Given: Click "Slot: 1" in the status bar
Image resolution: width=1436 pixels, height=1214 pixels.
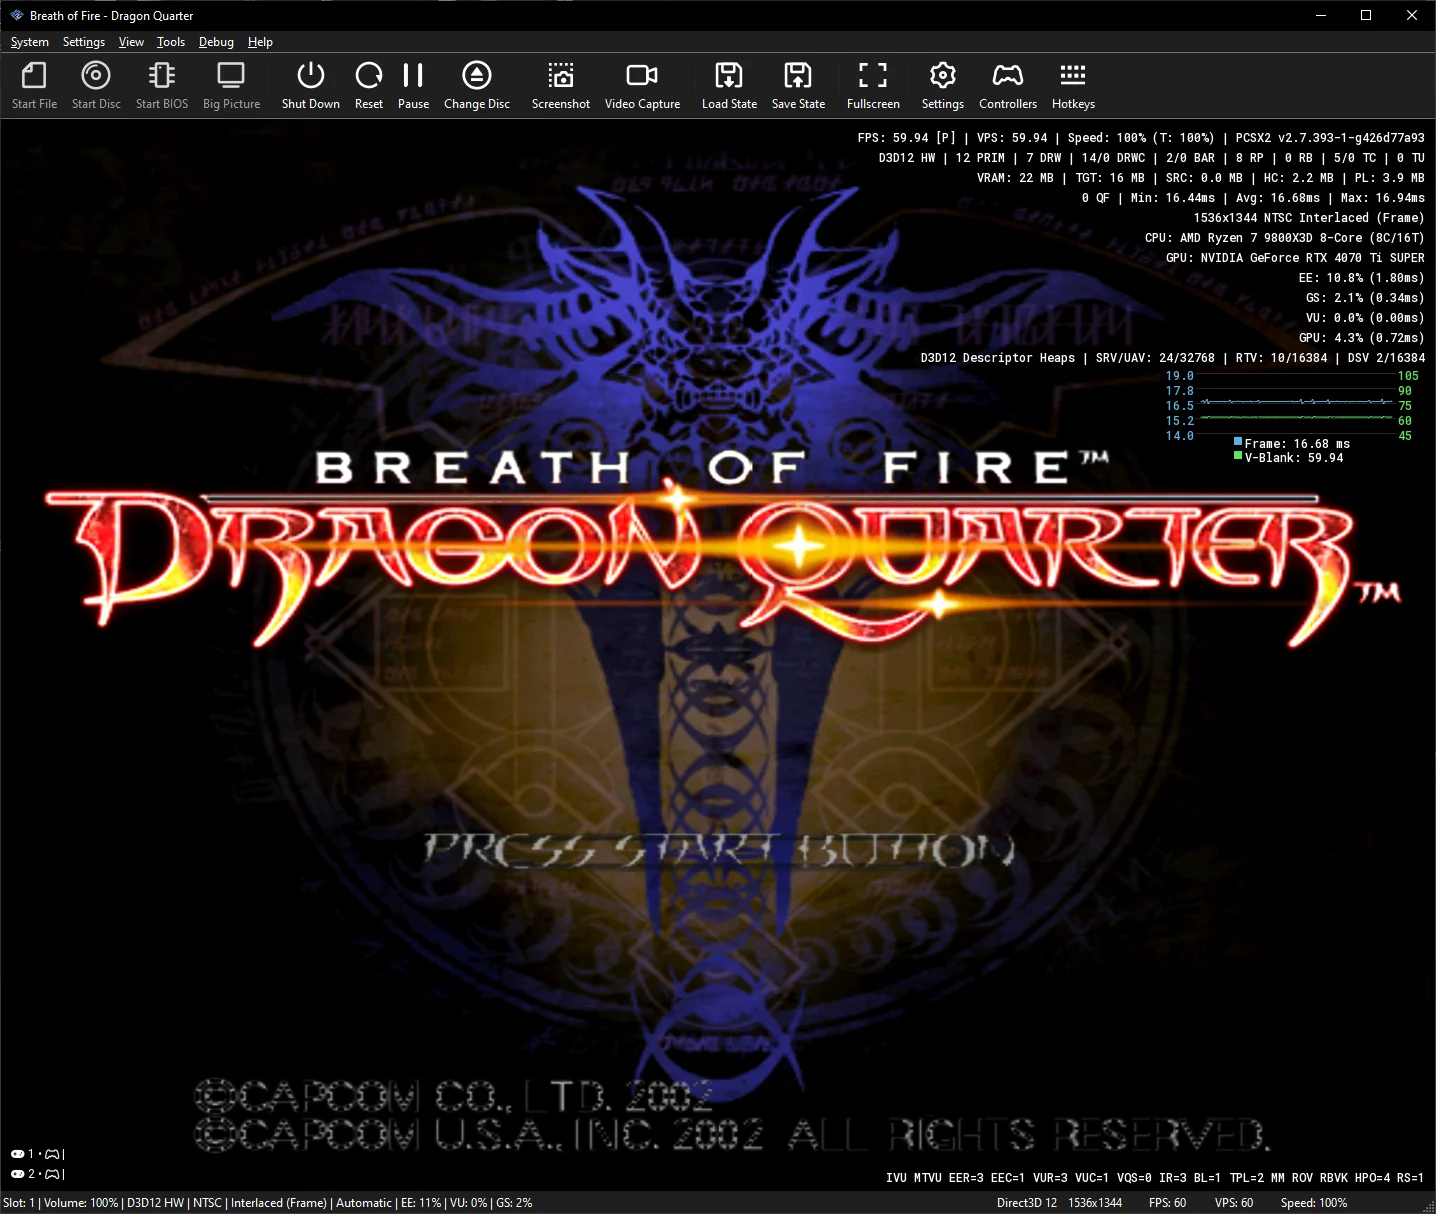Looking at the screenshot, I should click(x=19, y=1203).
